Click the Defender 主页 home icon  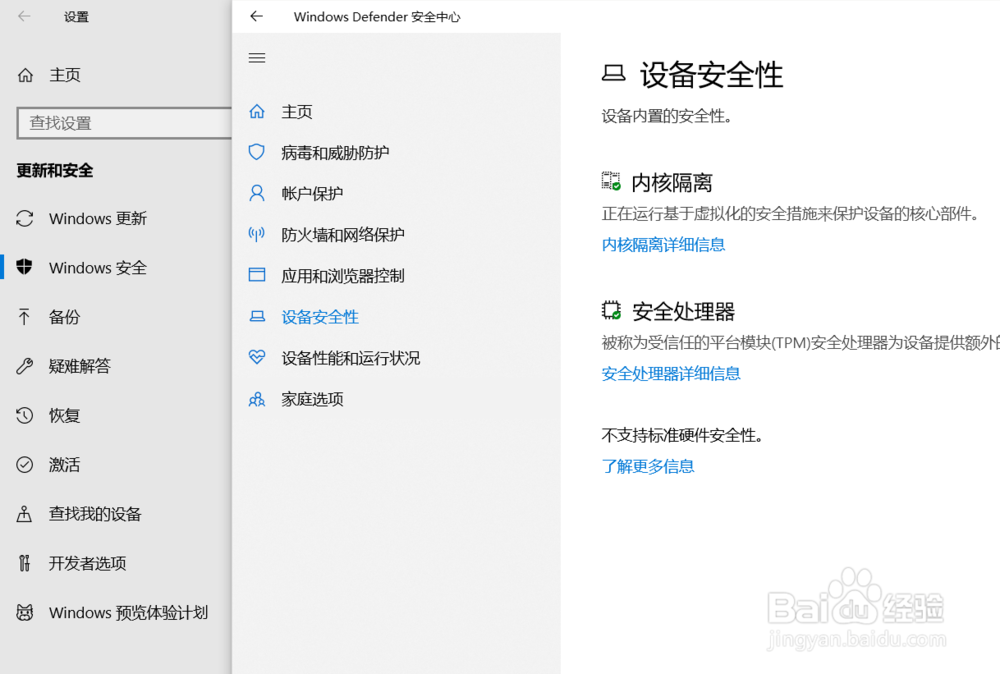coord(257,112)
